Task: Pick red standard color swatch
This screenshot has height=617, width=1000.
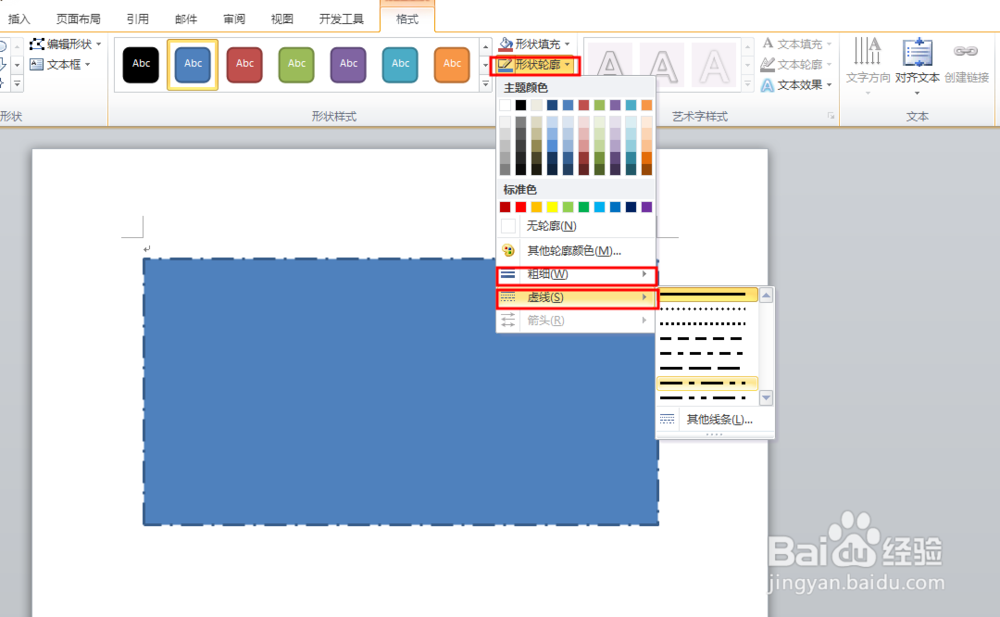Action: click(x=520, y=207)
